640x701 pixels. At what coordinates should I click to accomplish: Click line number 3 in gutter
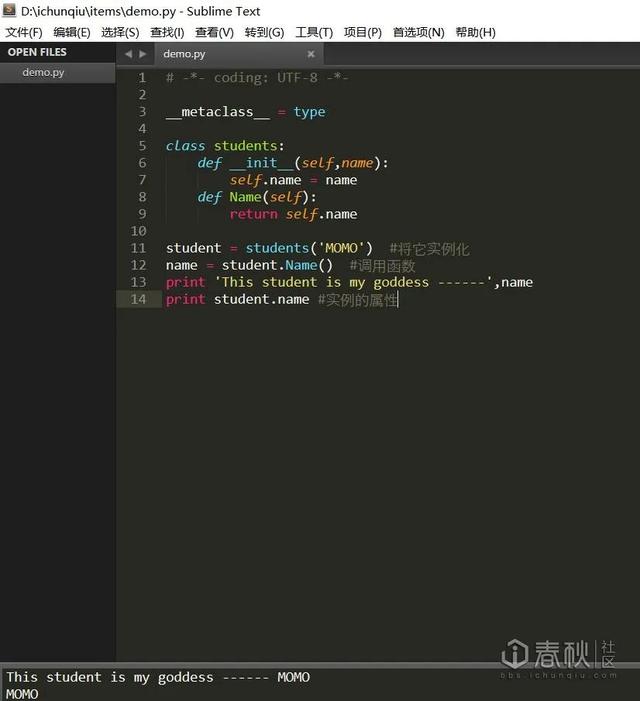[x=142, y=111]
